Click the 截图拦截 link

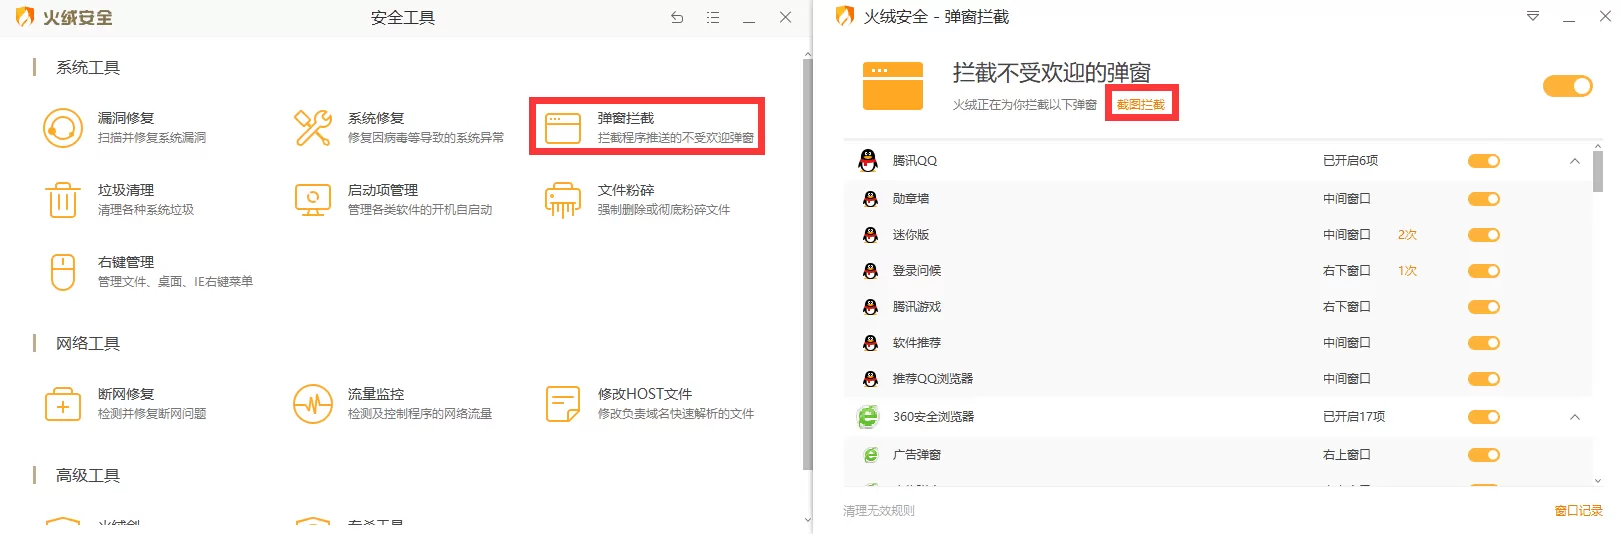pos(1141,104)
